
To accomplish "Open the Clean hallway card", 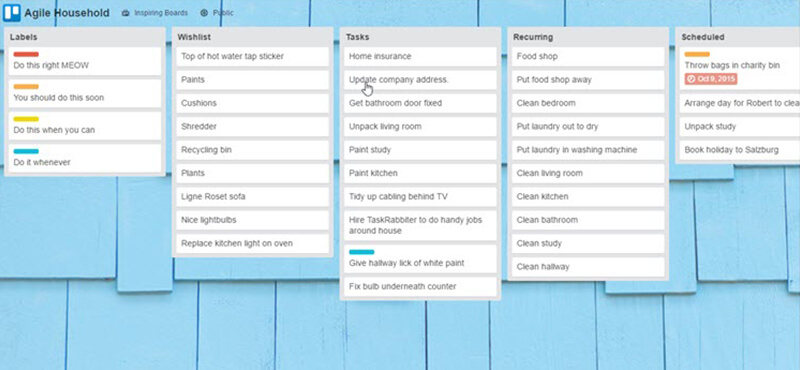I will click(x=588, y=267).
